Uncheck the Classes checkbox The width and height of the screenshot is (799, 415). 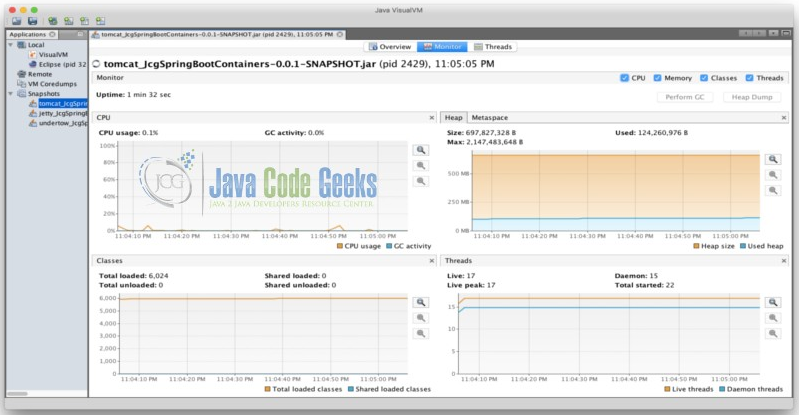tap(704, 78)
